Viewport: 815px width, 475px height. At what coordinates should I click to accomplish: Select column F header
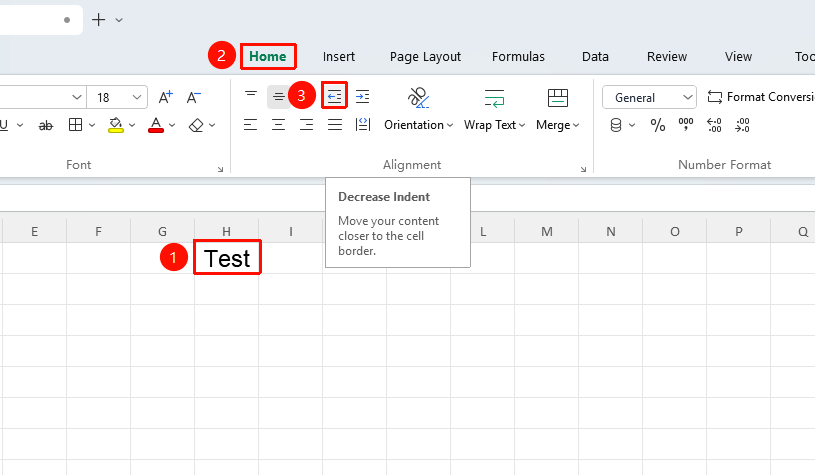click(98, 231)
